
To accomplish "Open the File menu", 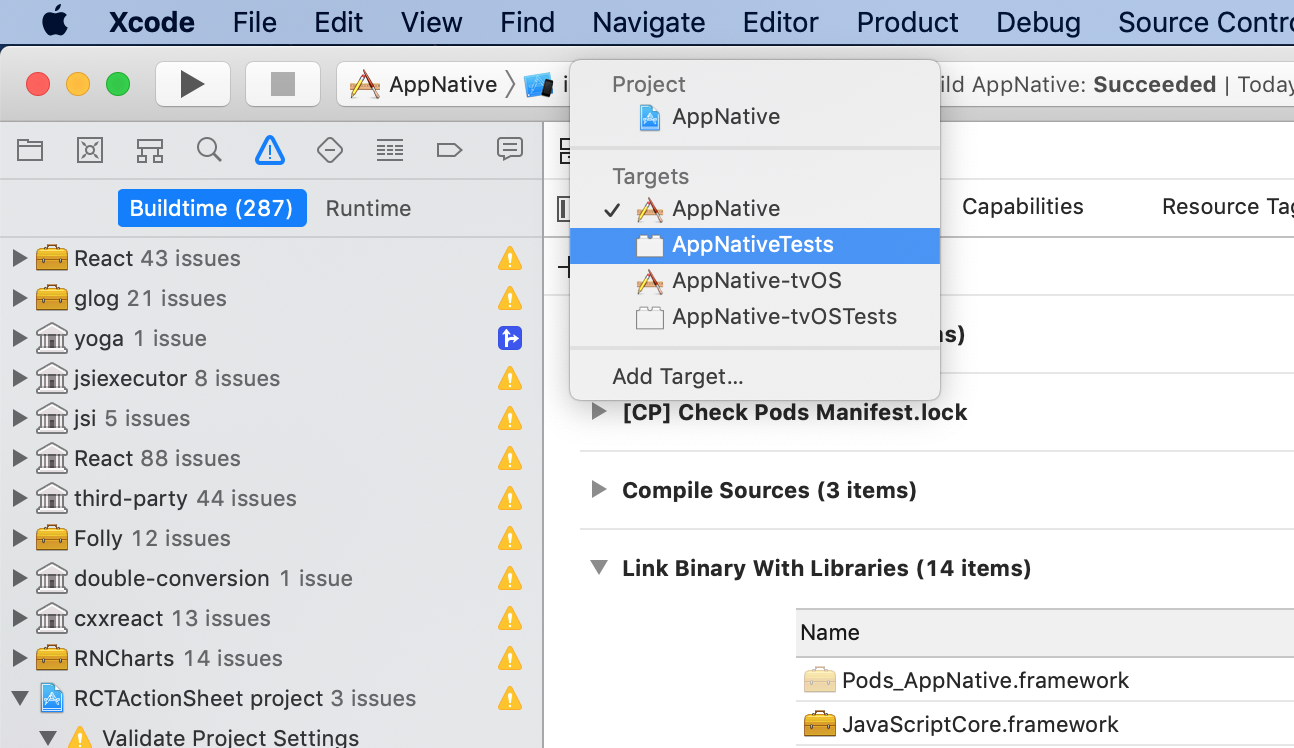I will (254, 22).
